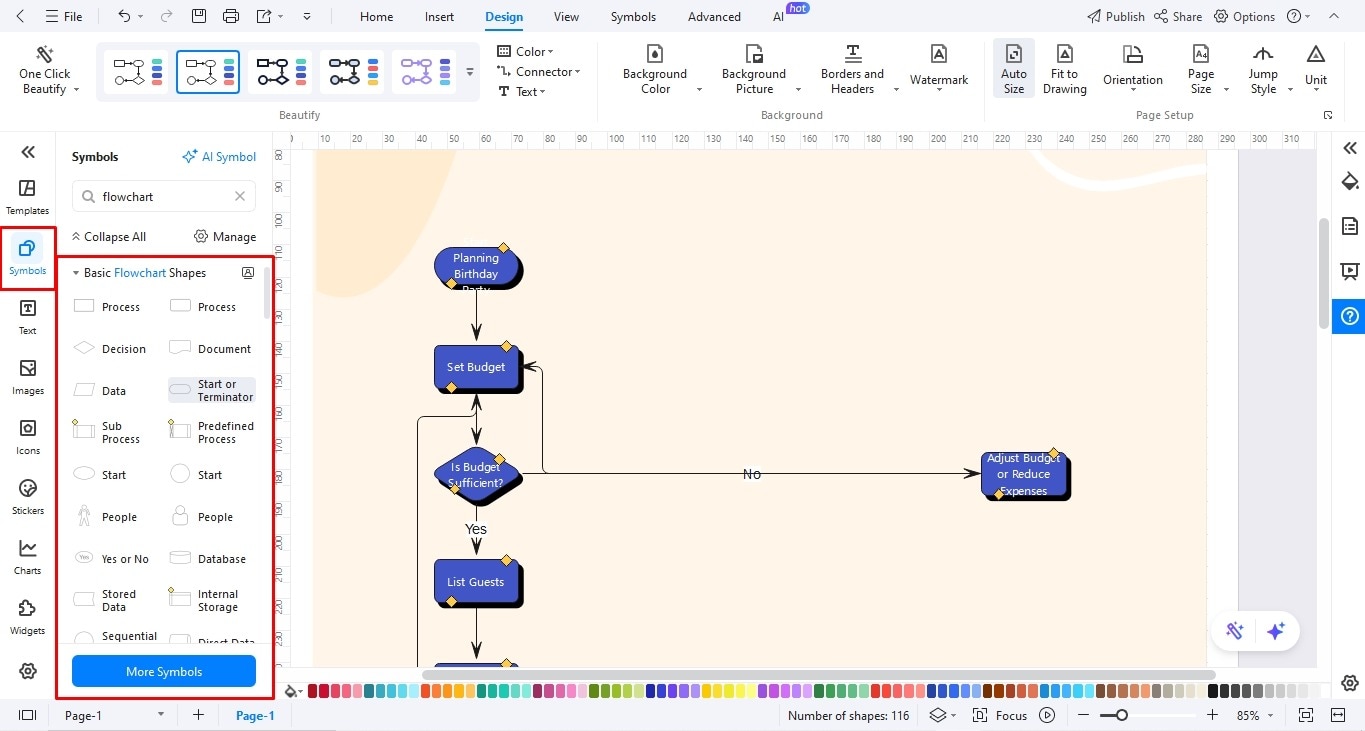Open the Widgets sidebar panel

(x=28, y=617)
